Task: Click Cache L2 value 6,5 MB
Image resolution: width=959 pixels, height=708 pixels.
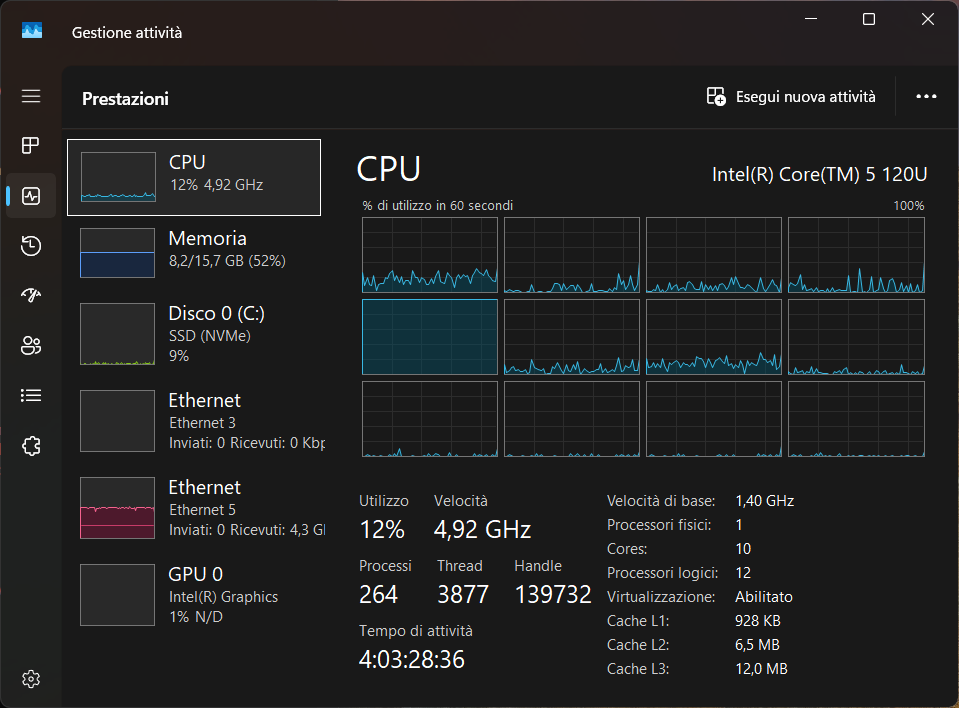Action: [757, 645]
